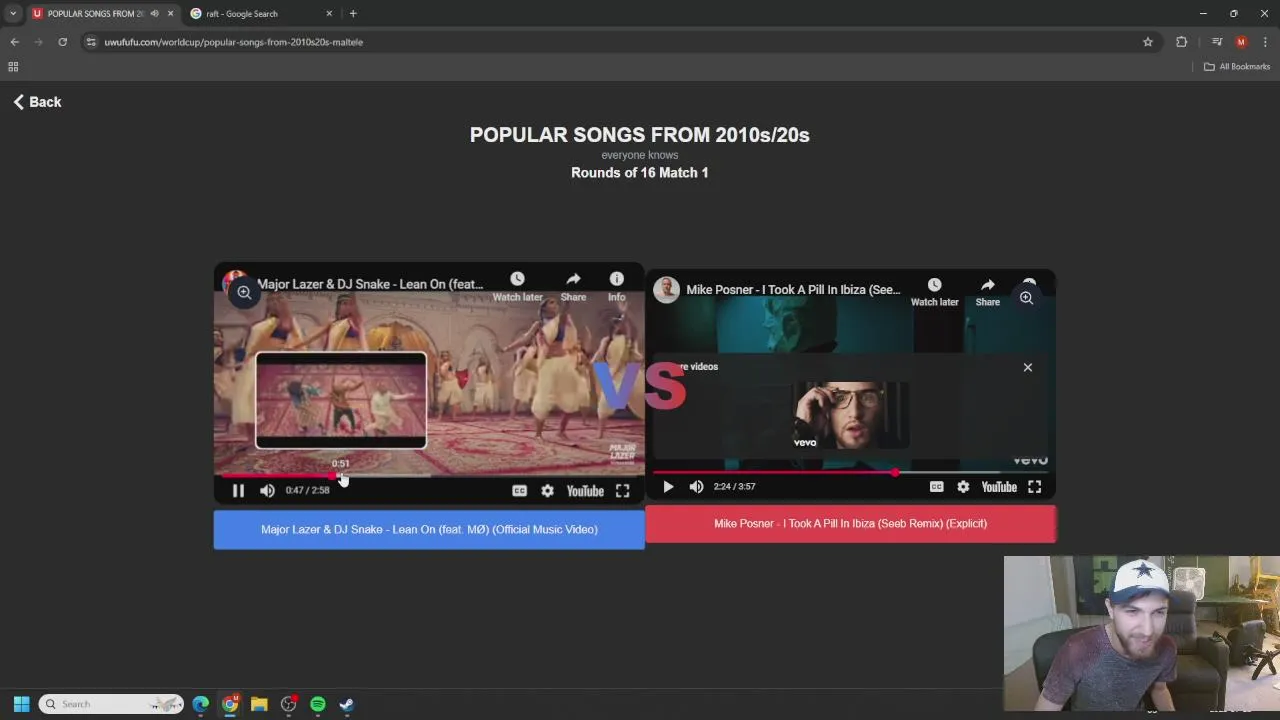This screenshot has height=720, width=1280.
Task: Vote for Major Lazer Lean On blue button
Action: pyautogui.click(x=429, y=529)
